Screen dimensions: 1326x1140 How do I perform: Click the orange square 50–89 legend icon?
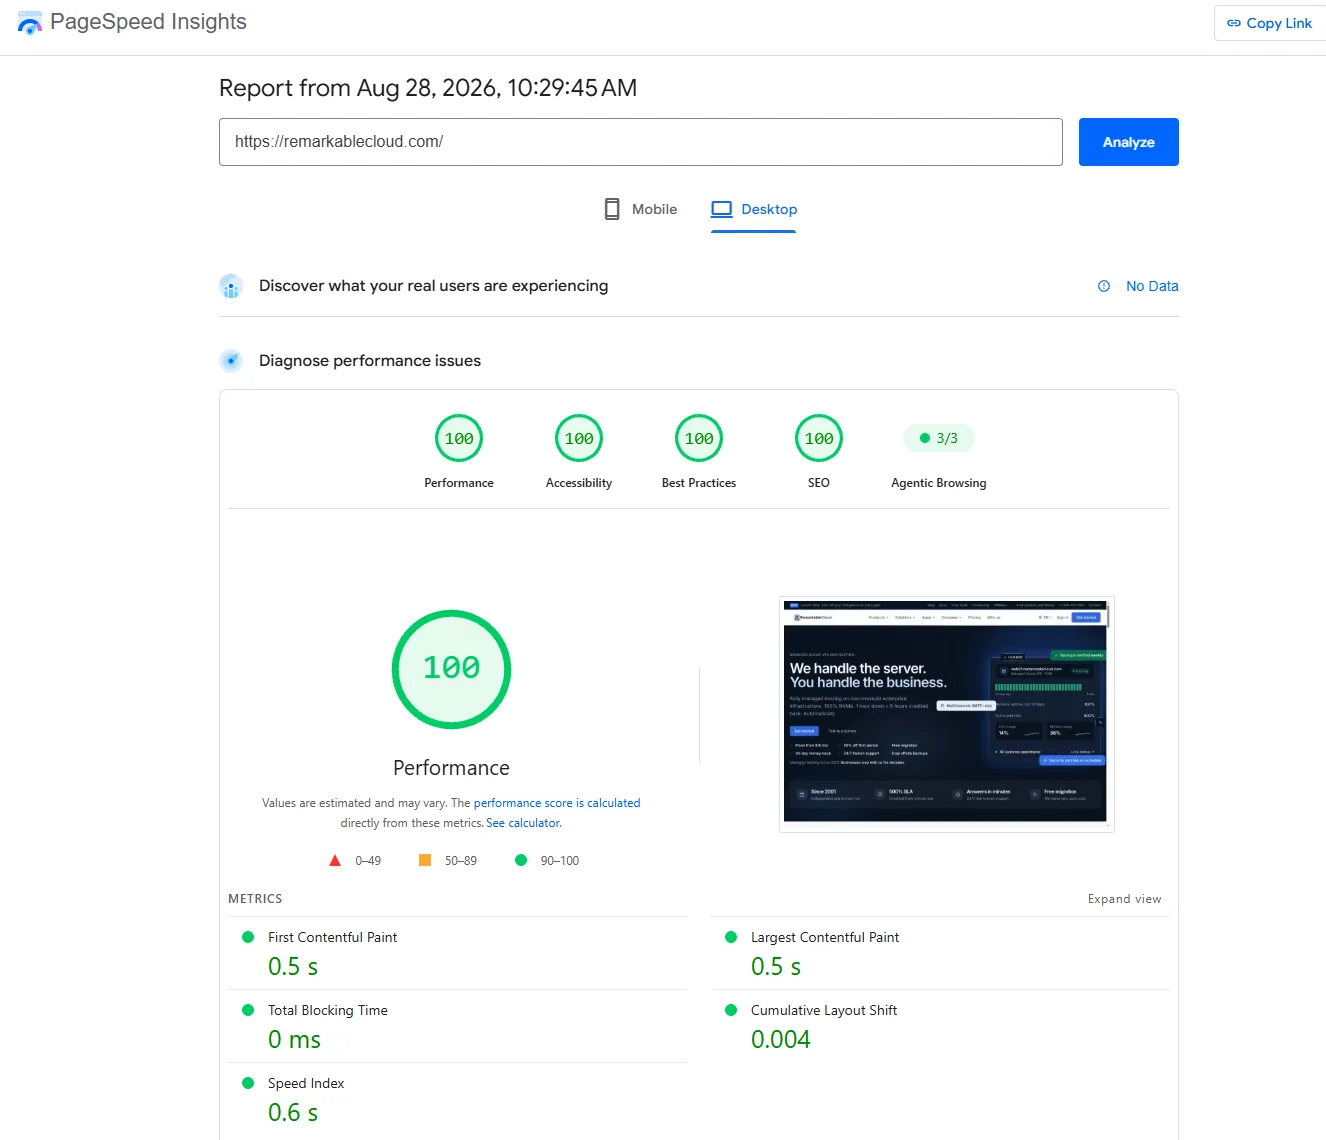click(x=425, y=860)
